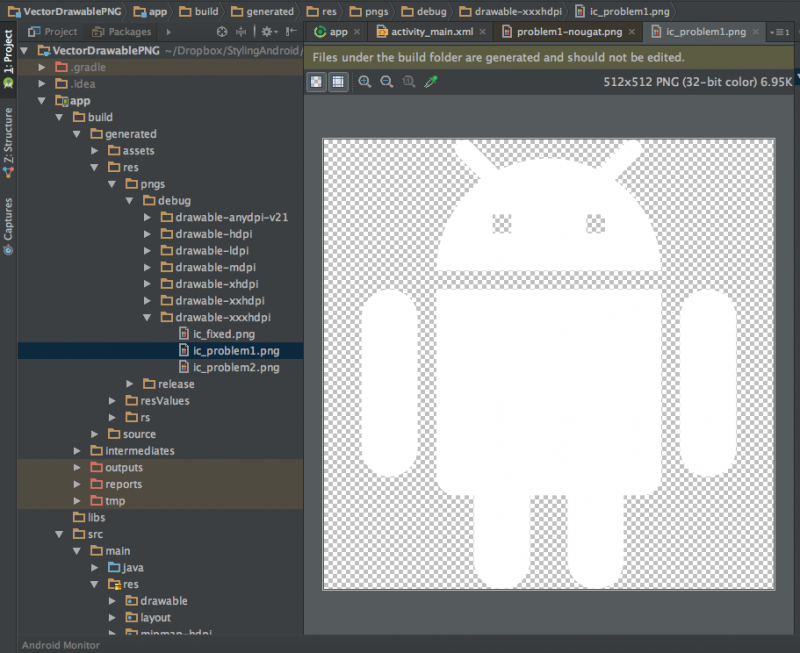Hide the Project tool window icon

[291, 32]
